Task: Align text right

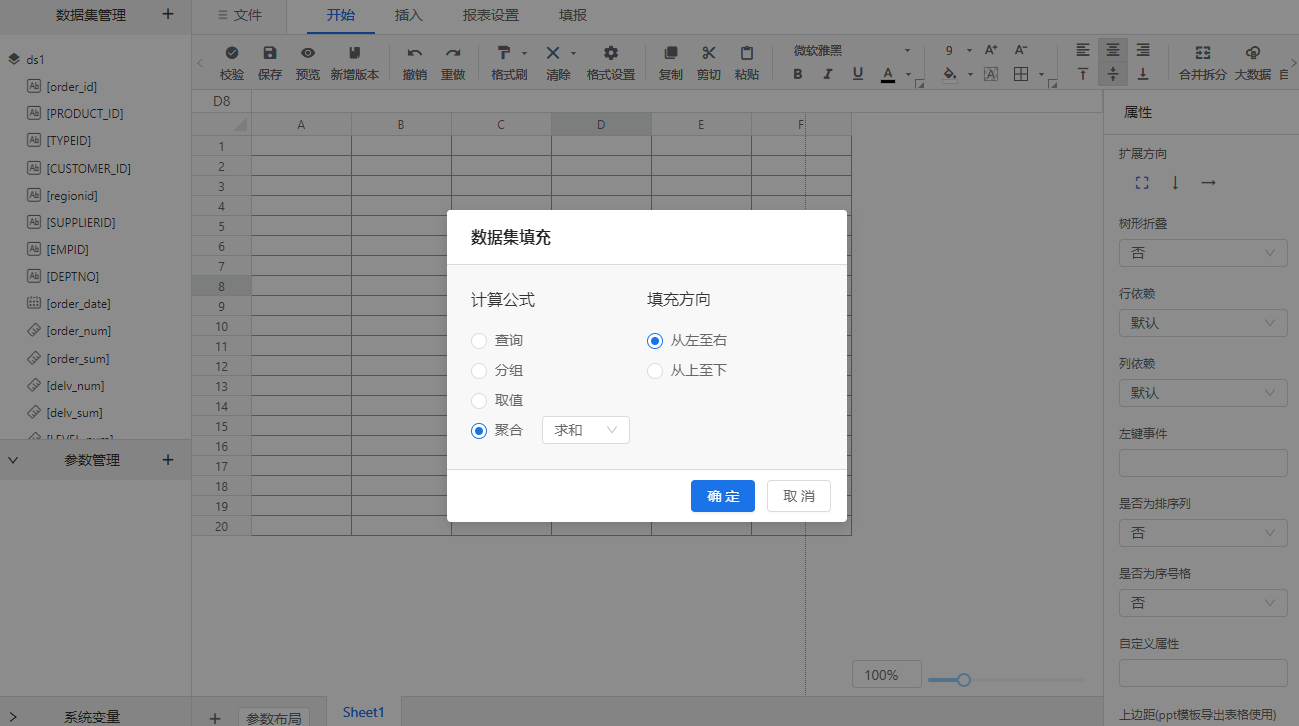Action: point(1143,50)
